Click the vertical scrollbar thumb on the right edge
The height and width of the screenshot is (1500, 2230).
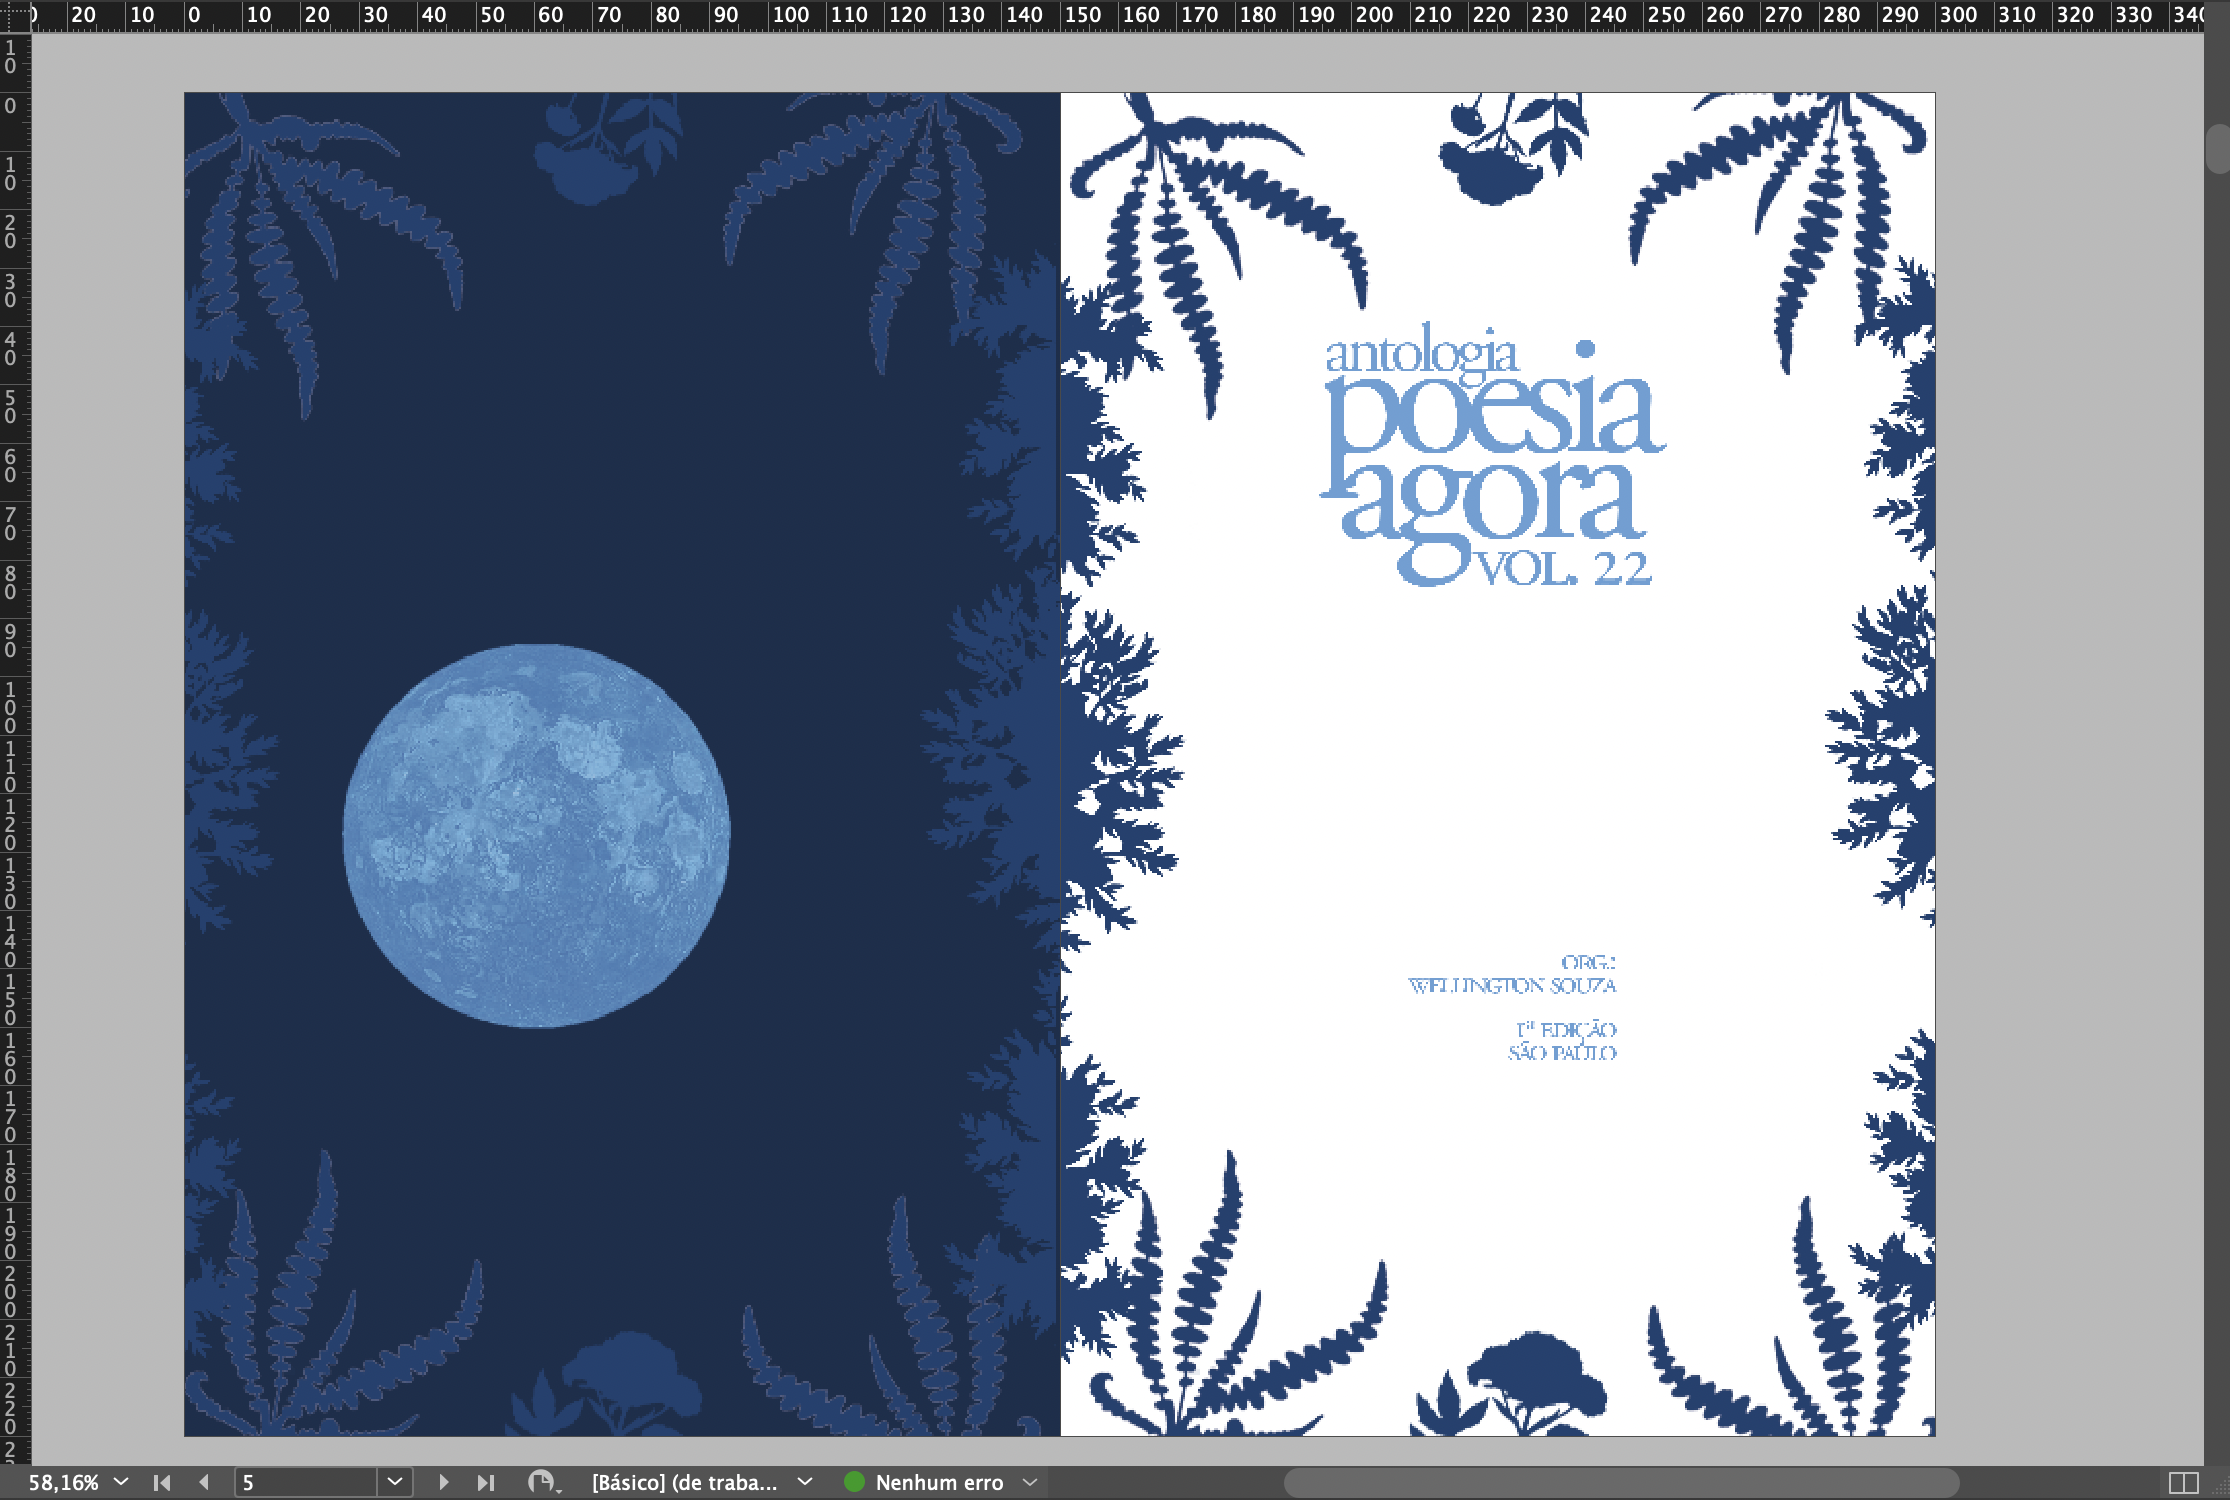[x=2216, y=150]
